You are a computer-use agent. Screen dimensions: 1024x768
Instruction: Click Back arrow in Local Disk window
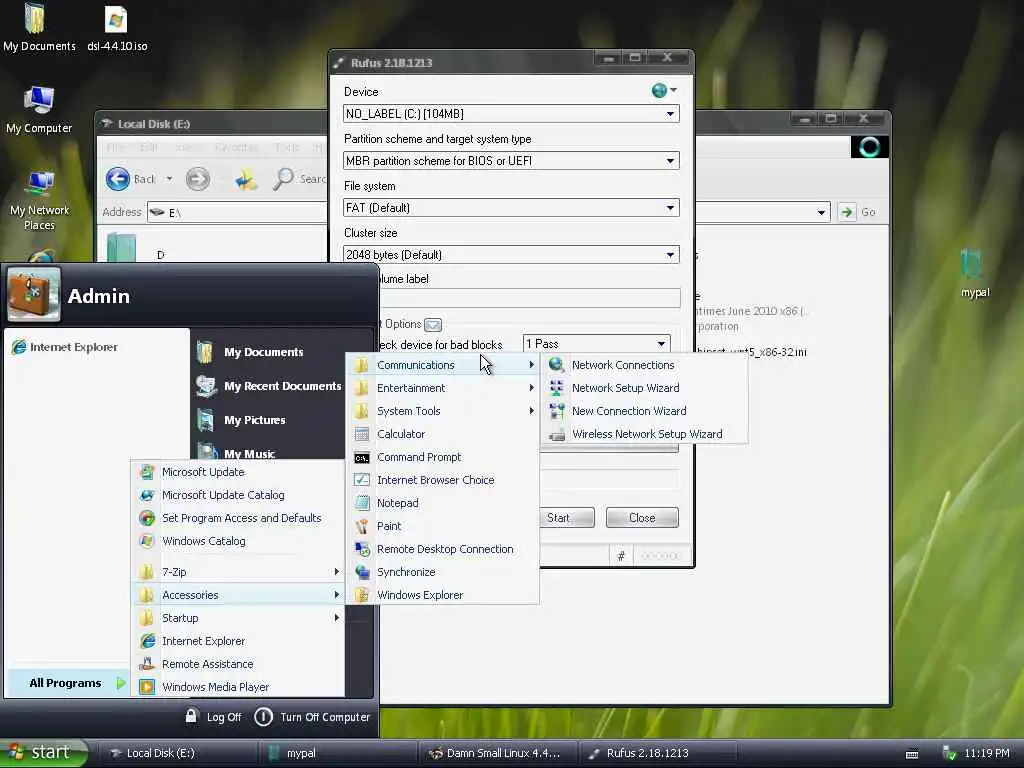pos(118,179)
